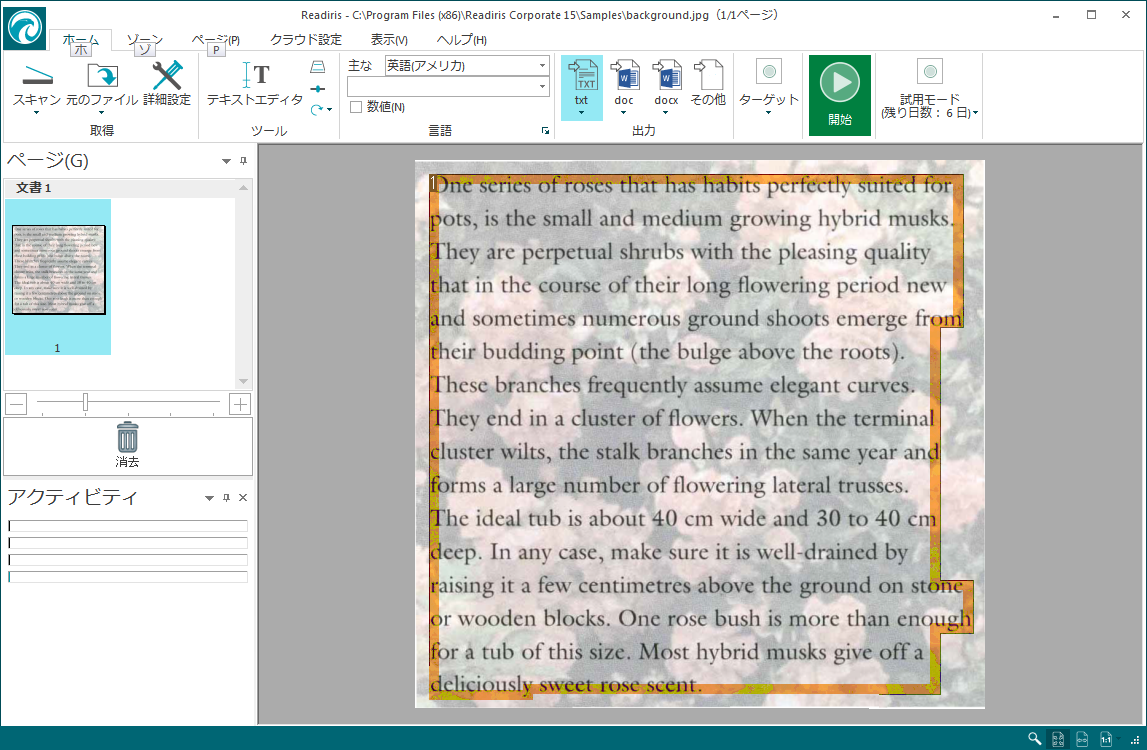Launch the text editor (テキストエディタ)
The width and height of the screenshot is (1147, 750).
pos(254,77)
